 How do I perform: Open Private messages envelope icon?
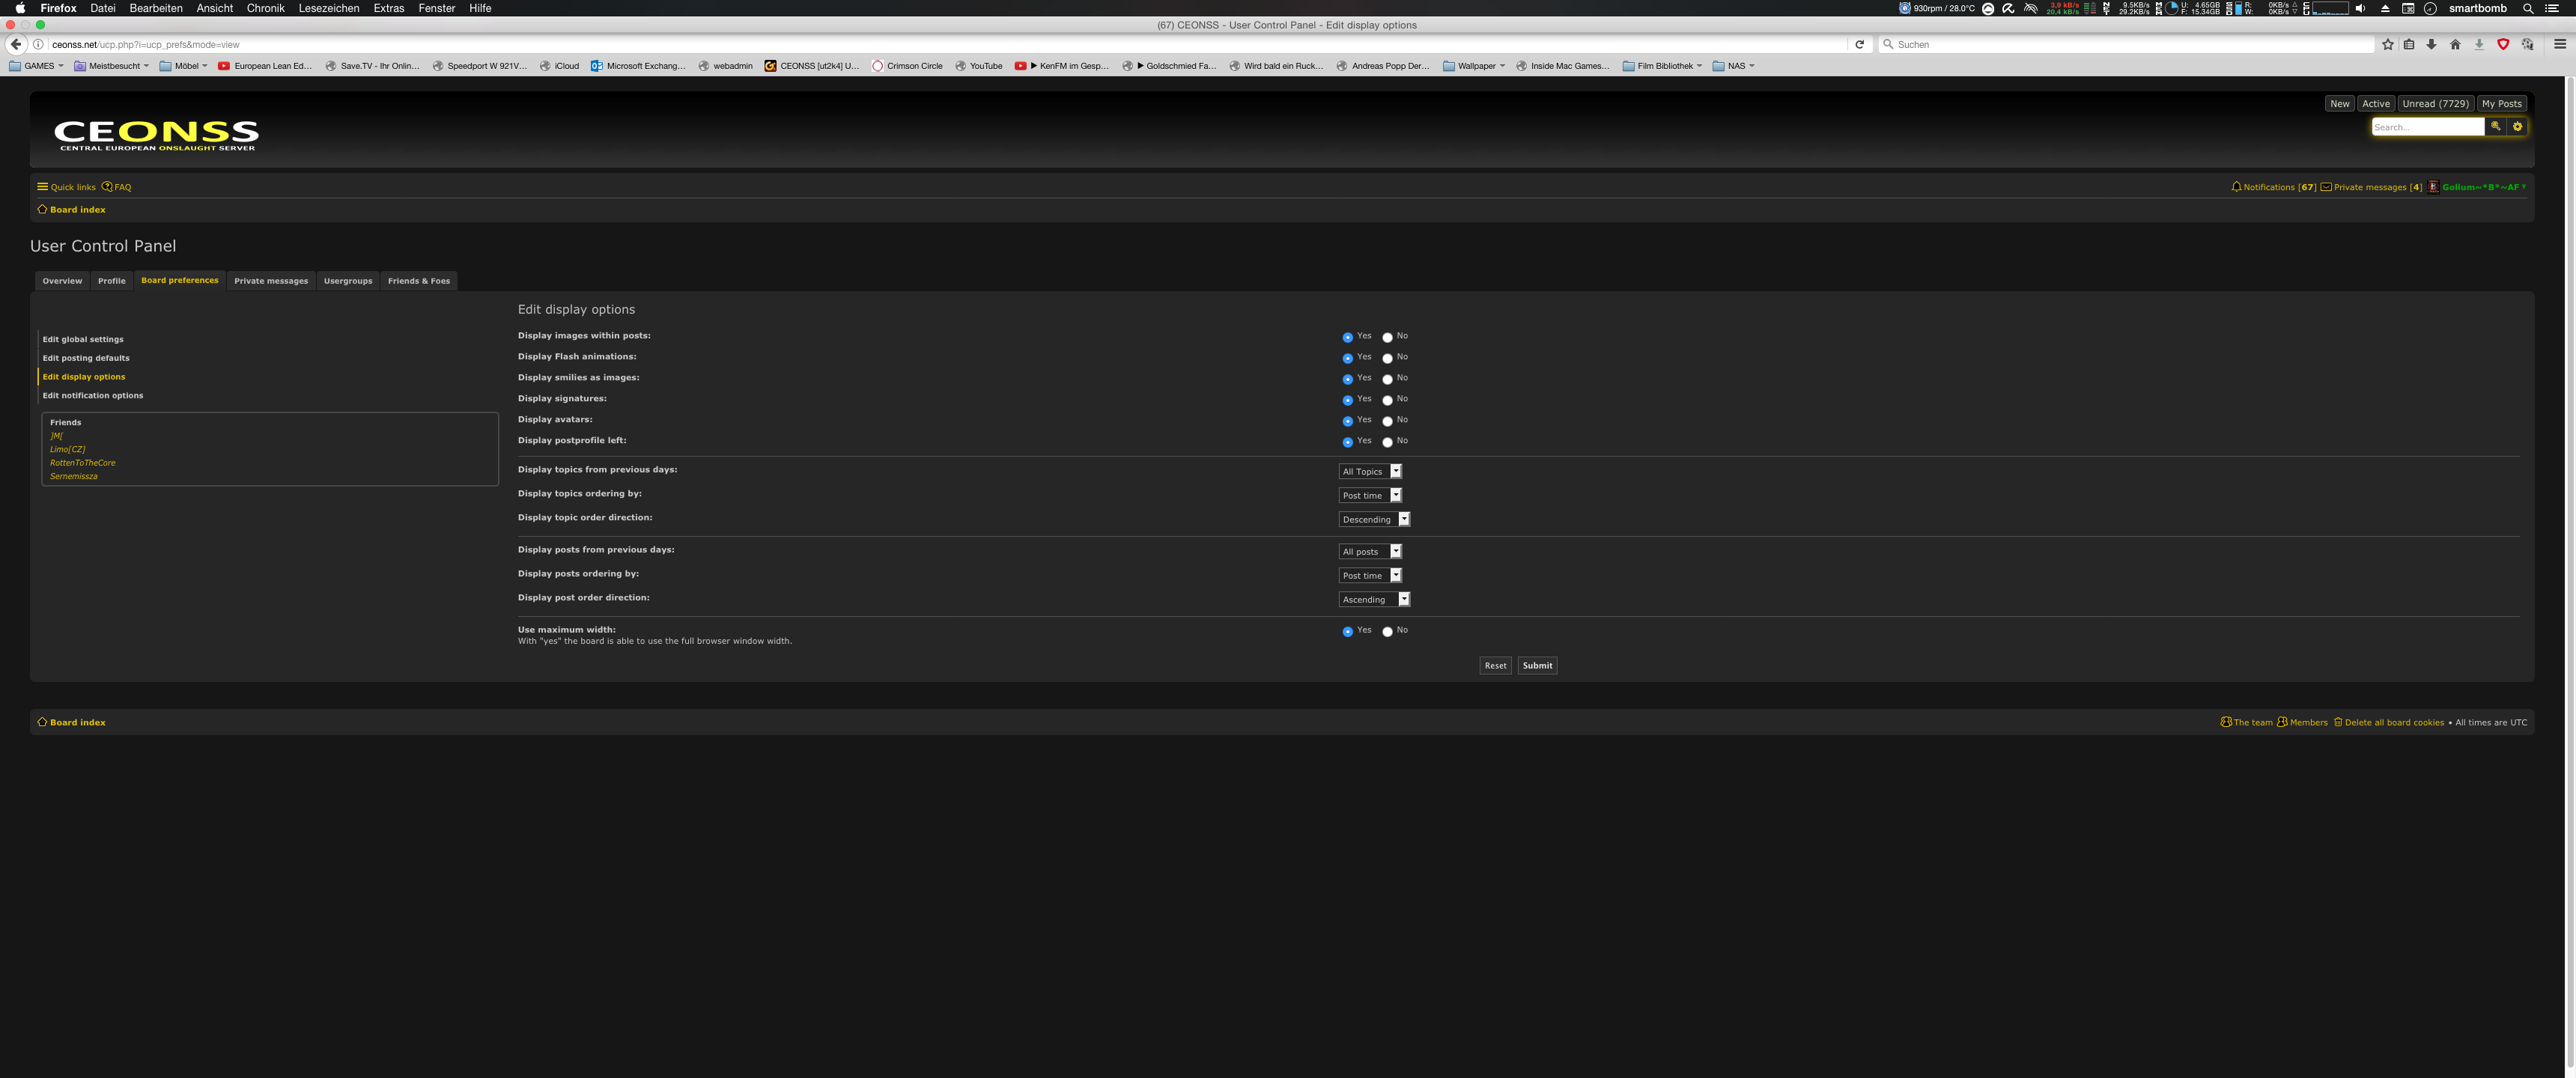click(2326, 187)
